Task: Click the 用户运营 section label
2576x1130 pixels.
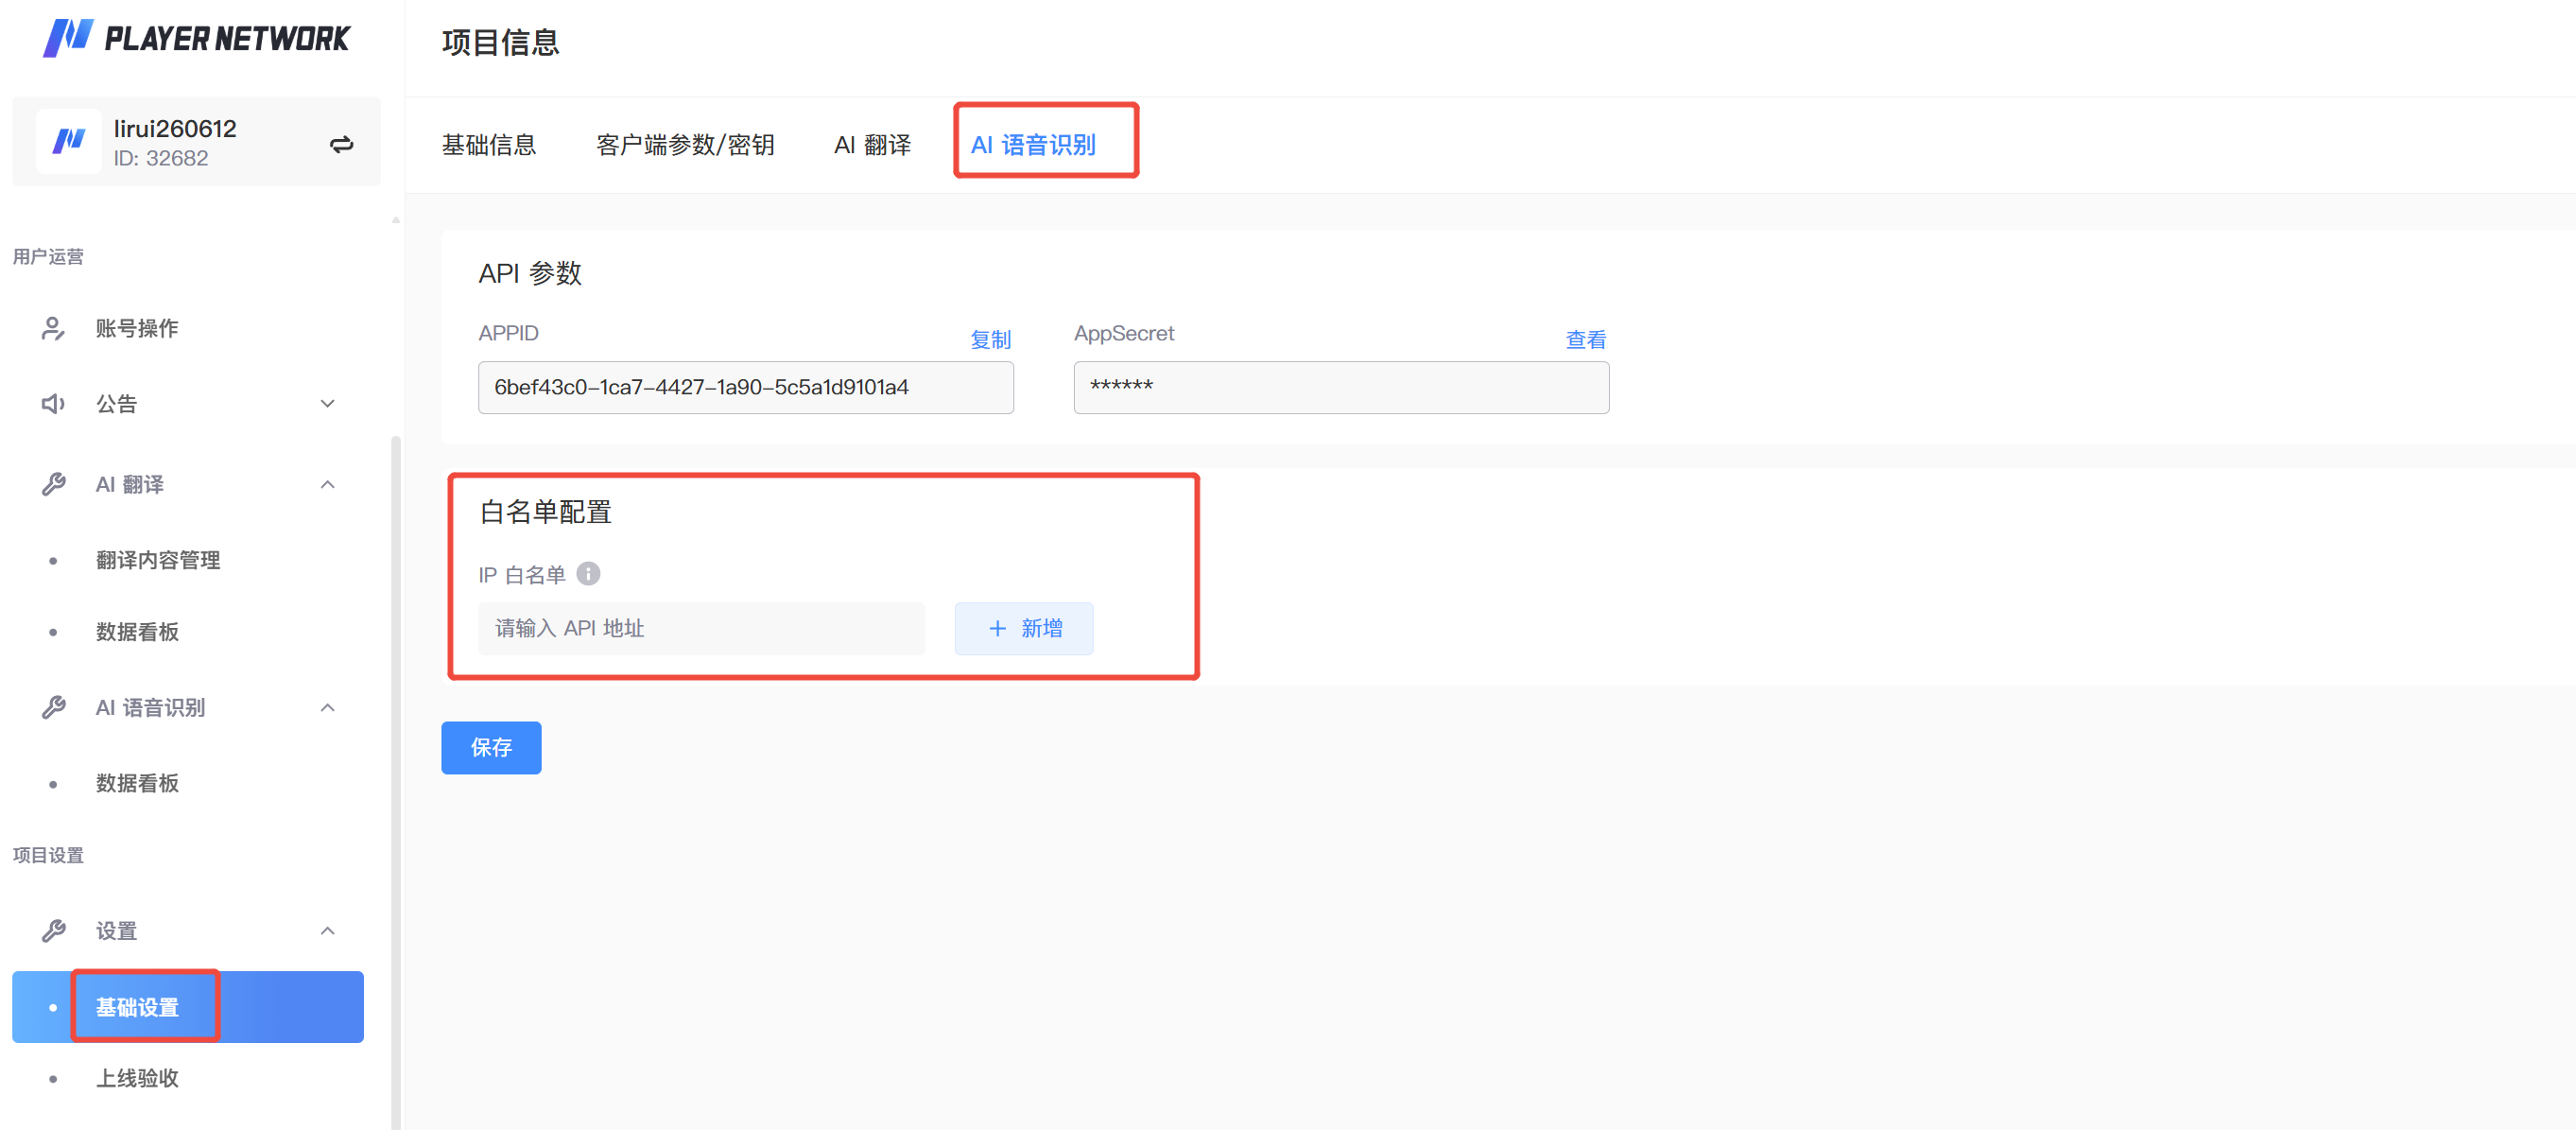Action: tap(48, 257)
